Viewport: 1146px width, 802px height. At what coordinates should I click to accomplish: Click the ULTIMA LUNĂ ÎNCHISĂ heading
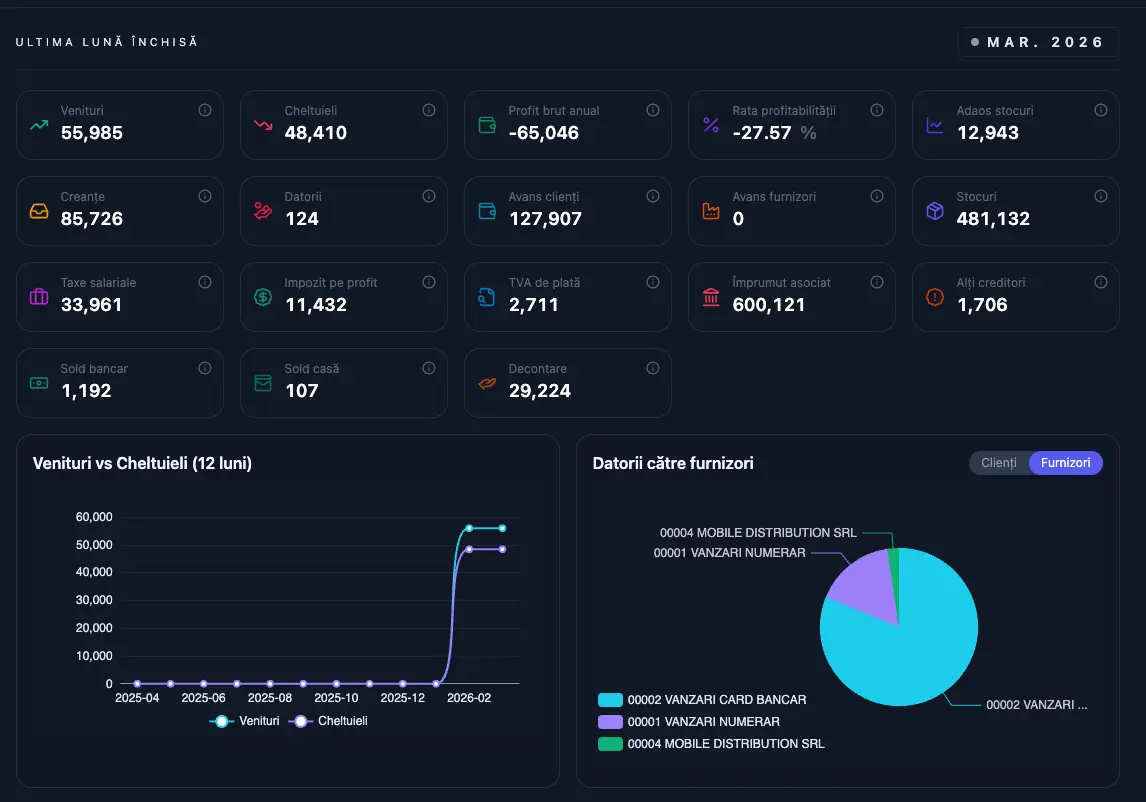(x=107, y=42)
